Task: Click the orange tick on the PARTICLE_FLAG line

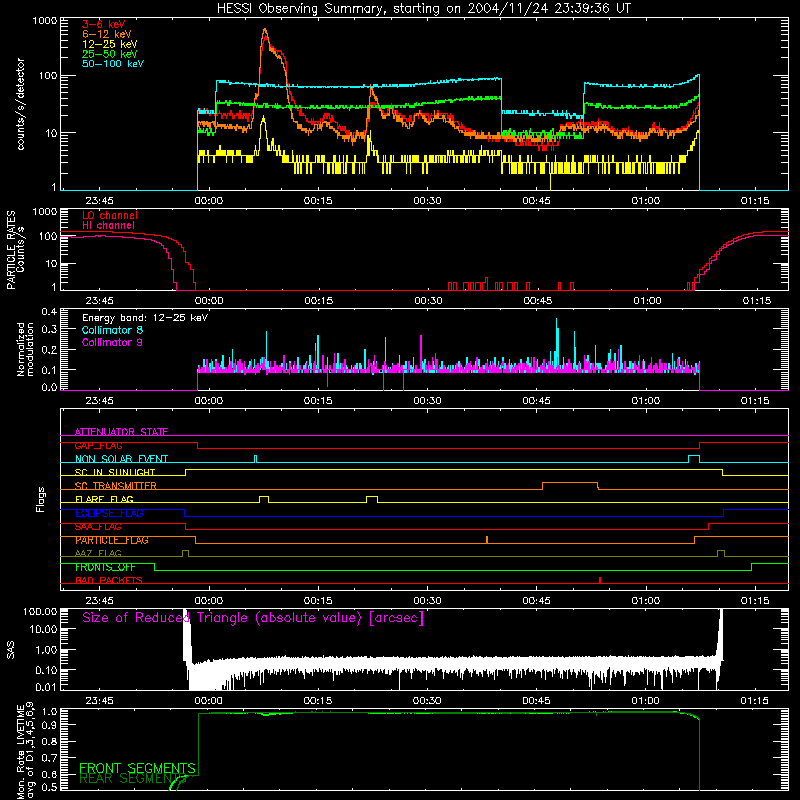Action: tap(487, 539)
